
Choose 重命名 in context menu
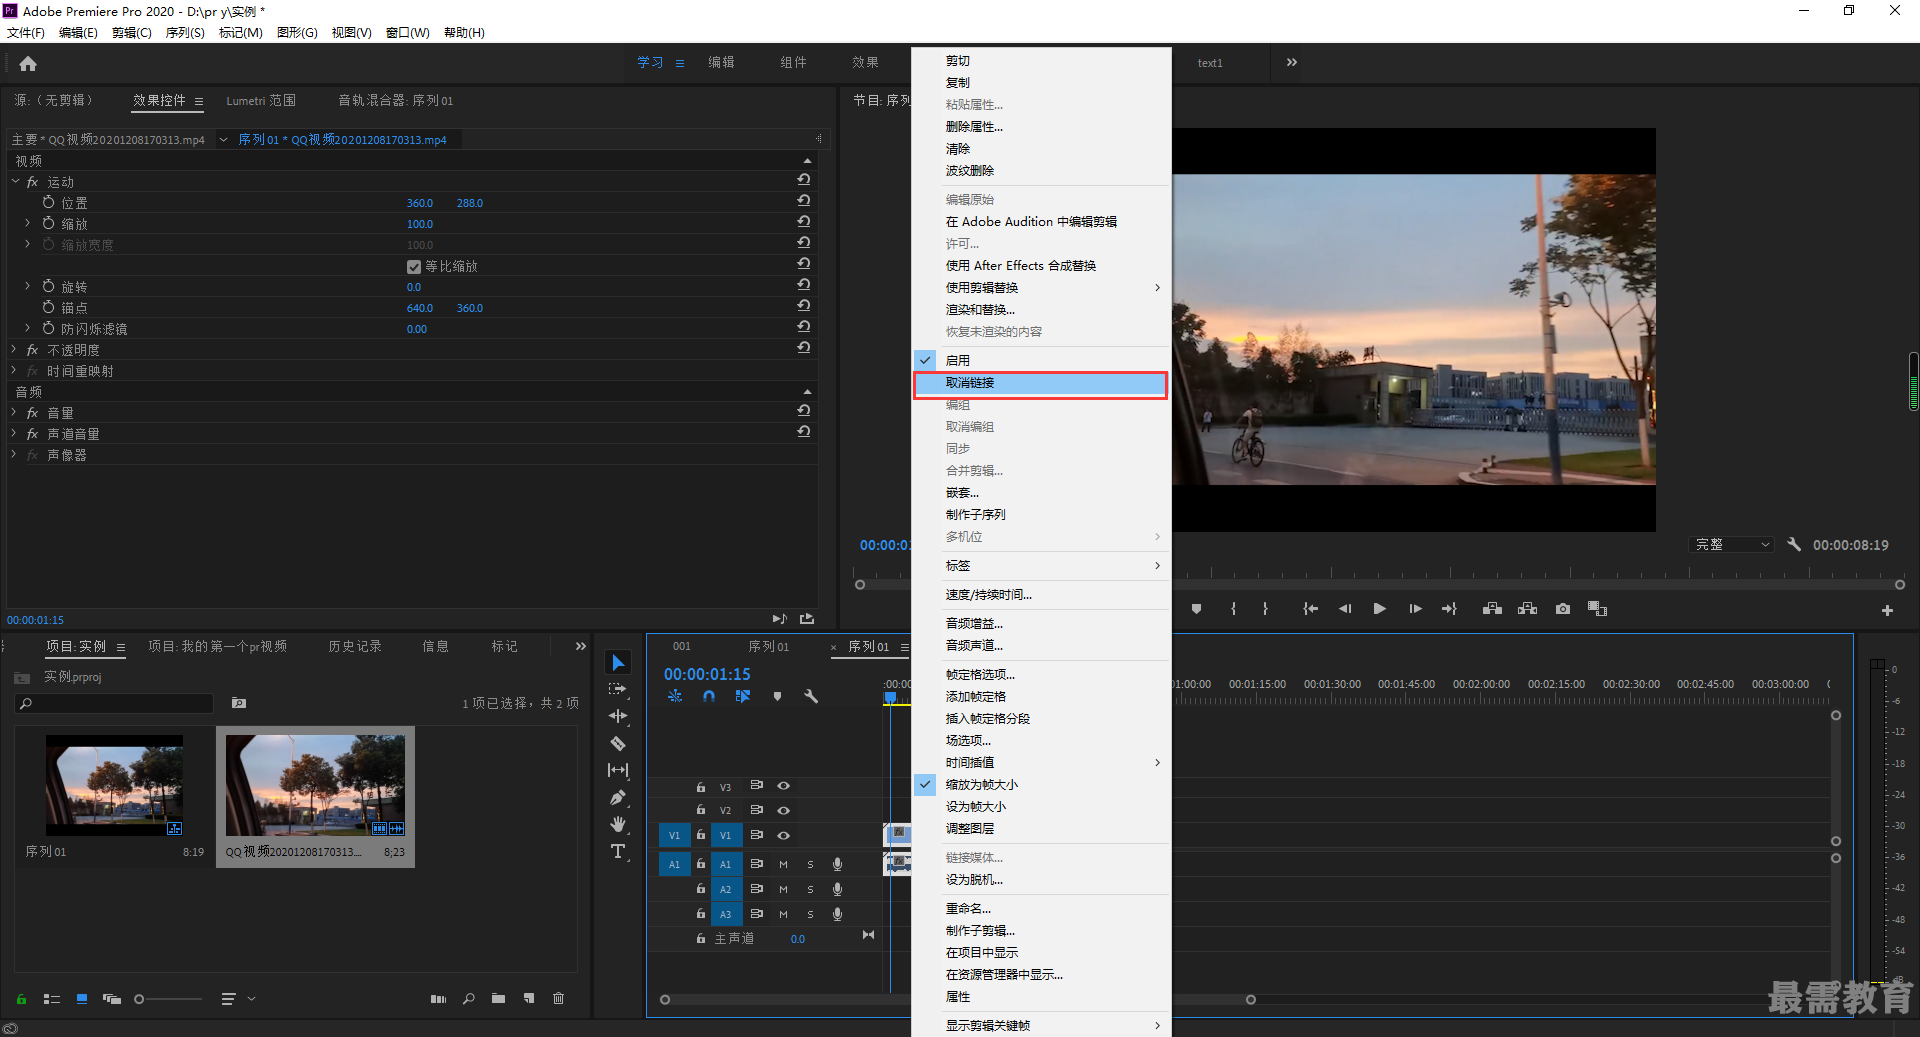[x=1041, y=909]
